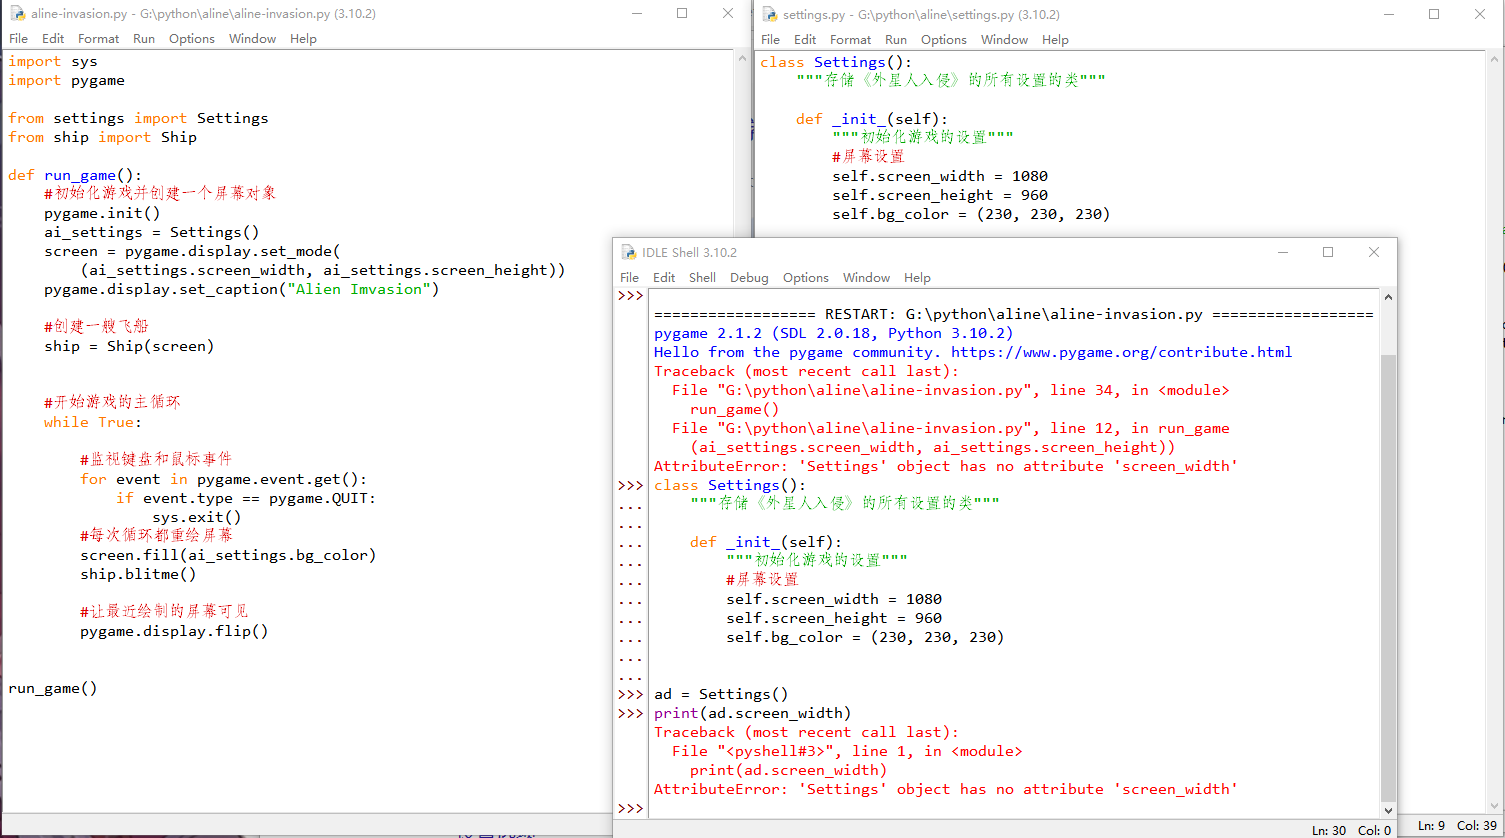Maximize the settings.py window
This screenshot has width=1505, height=838.
coord(1434,14)
